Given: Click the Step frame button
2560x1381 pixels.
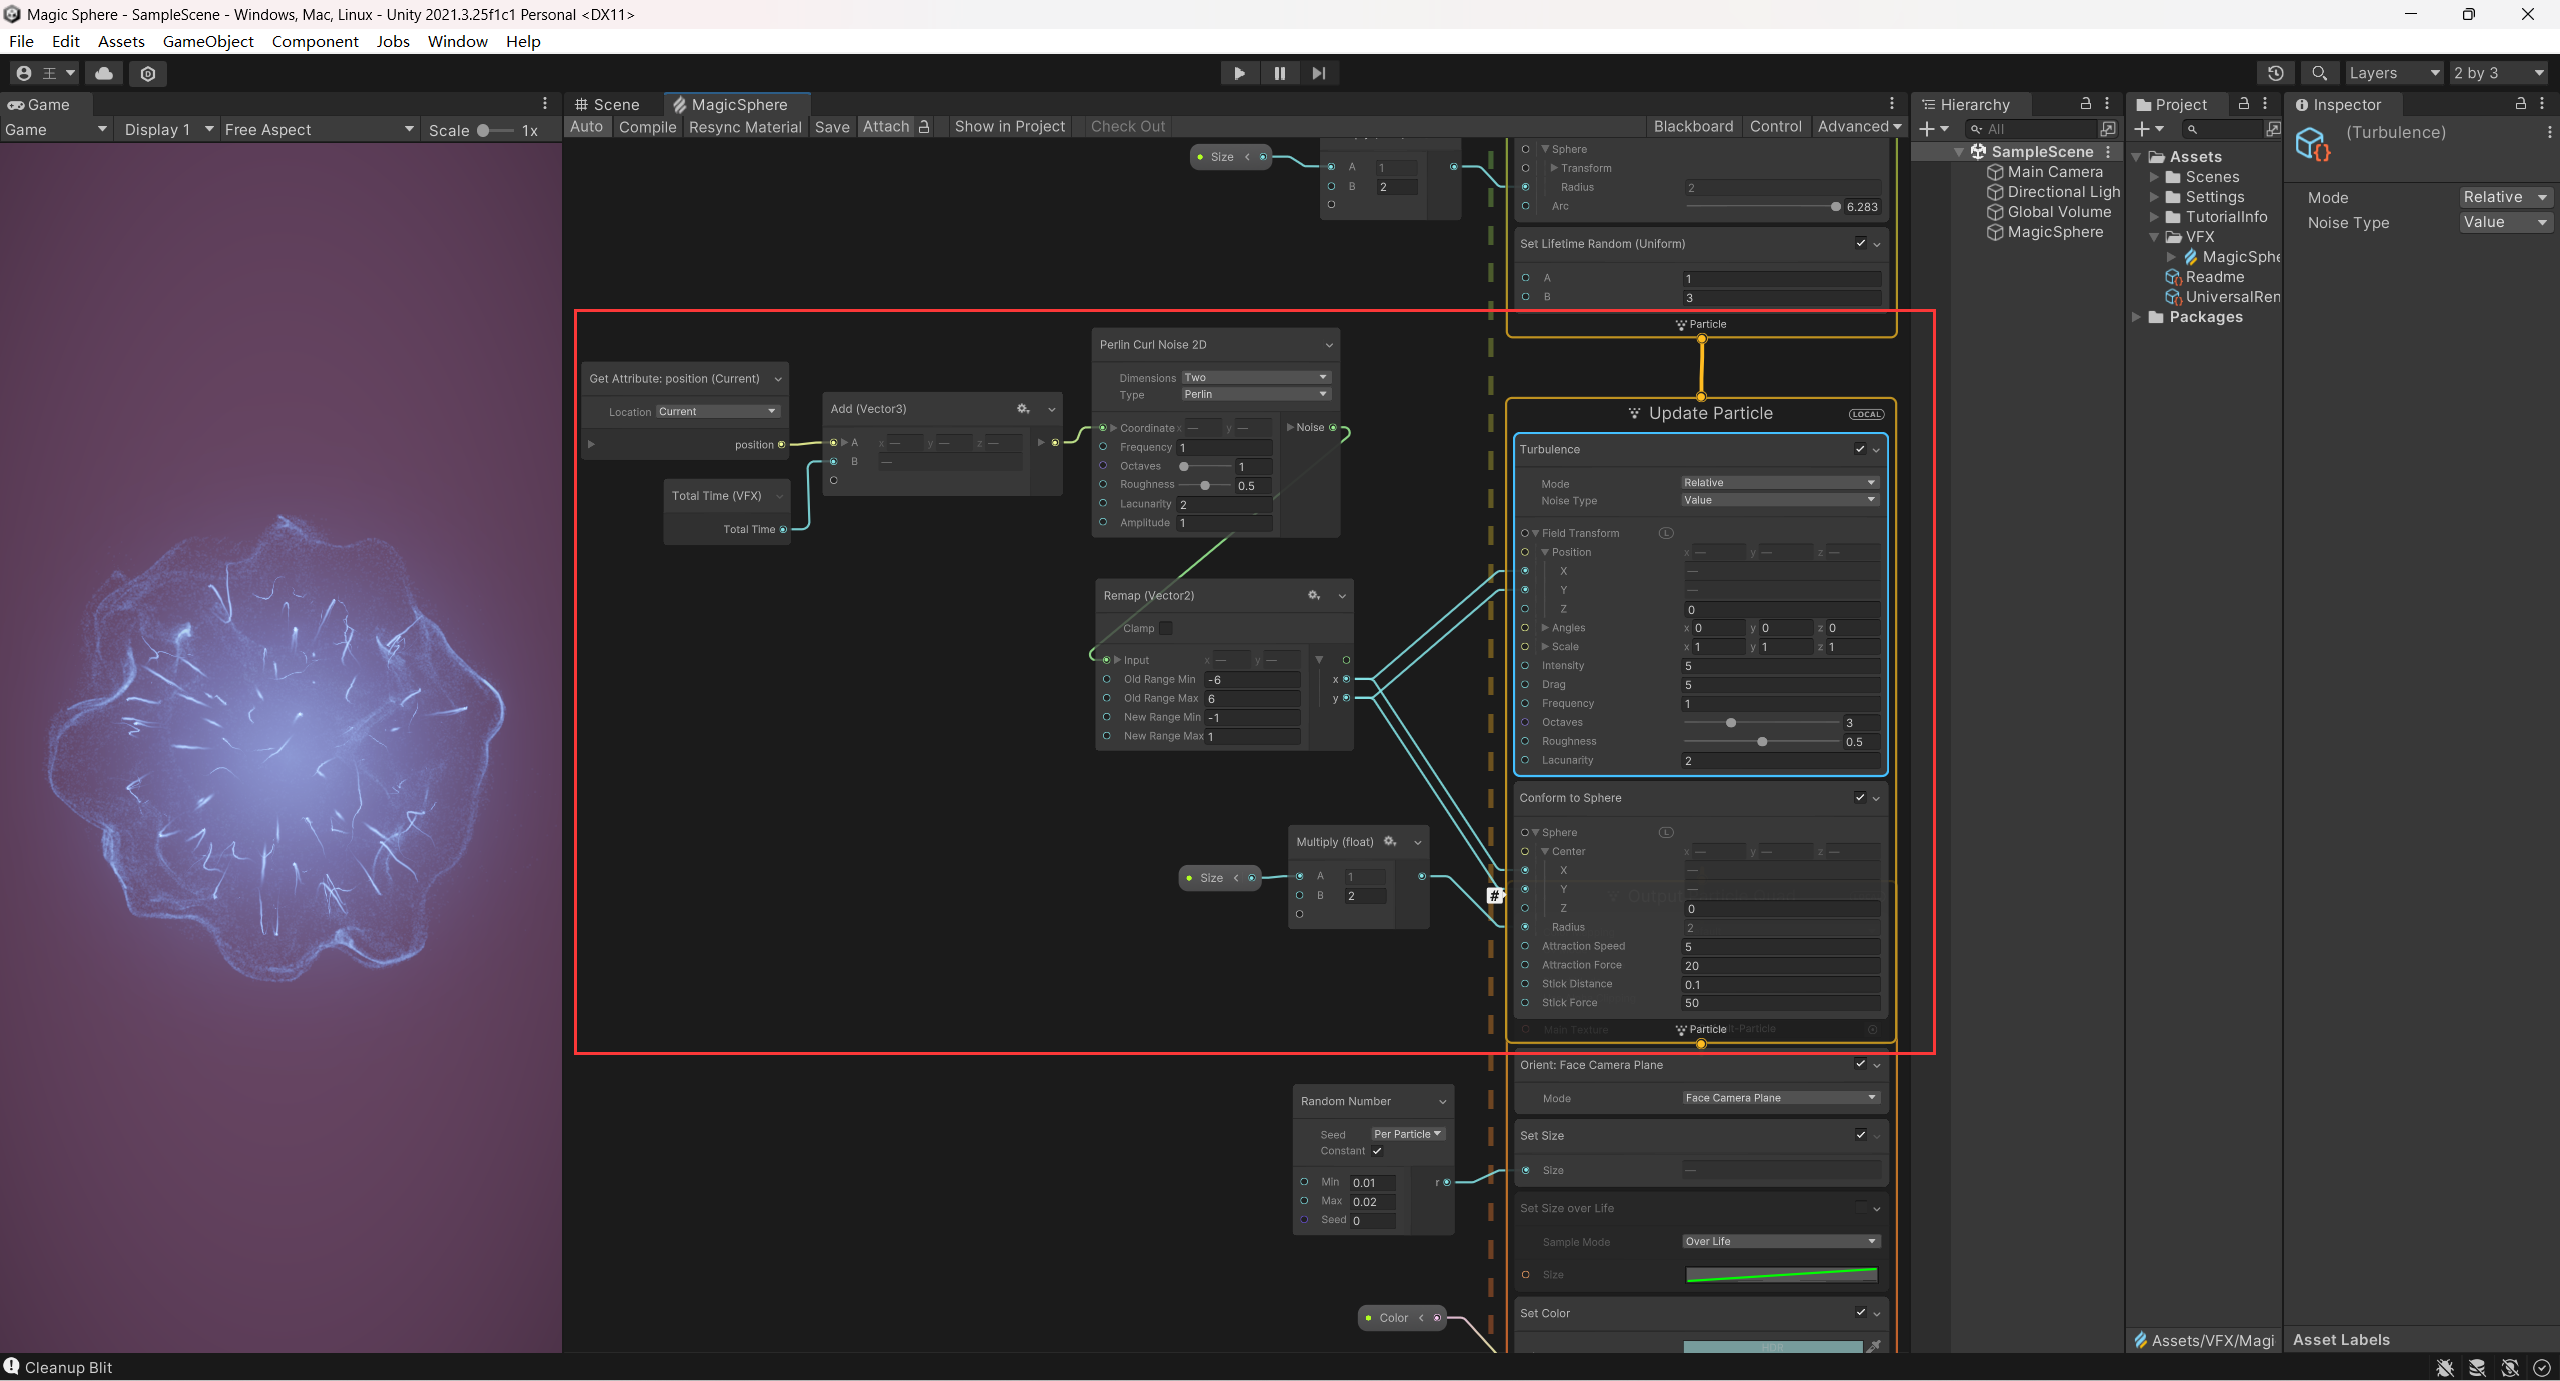Looking at the screenshot, I should tap(1319, 73).
